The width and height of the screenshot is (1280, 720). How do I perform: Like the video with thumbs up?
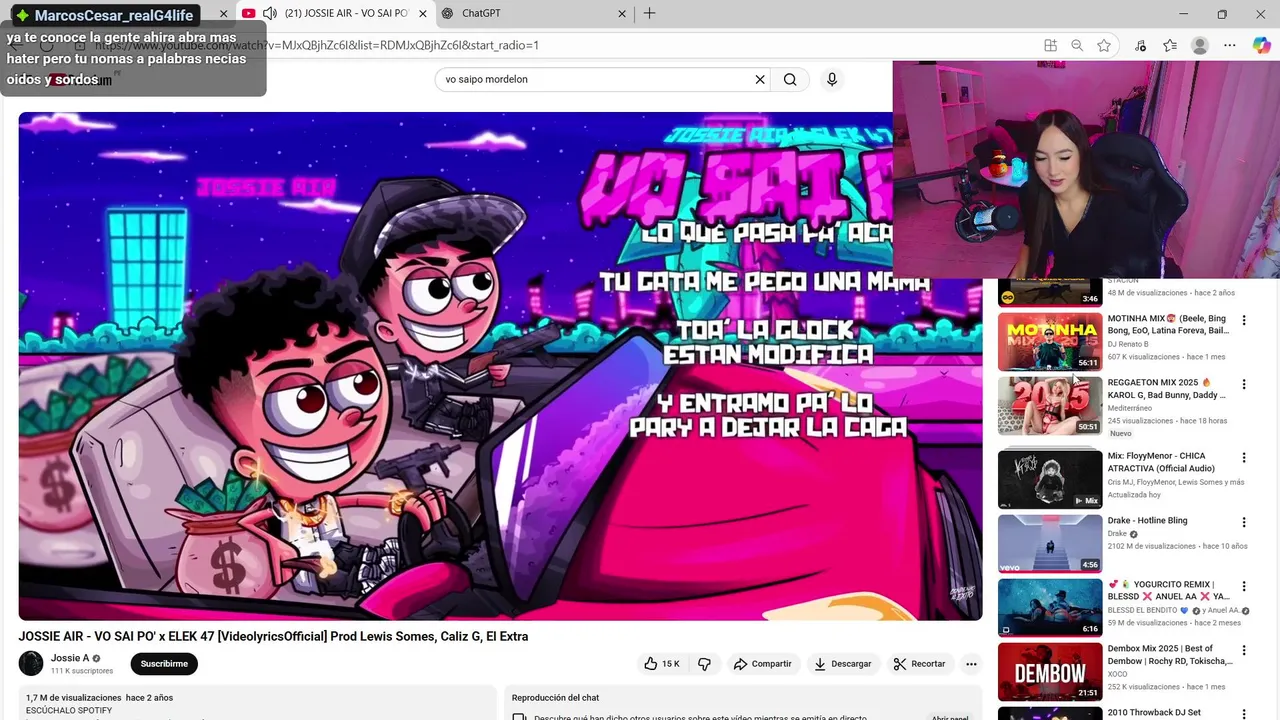(662, 664)
